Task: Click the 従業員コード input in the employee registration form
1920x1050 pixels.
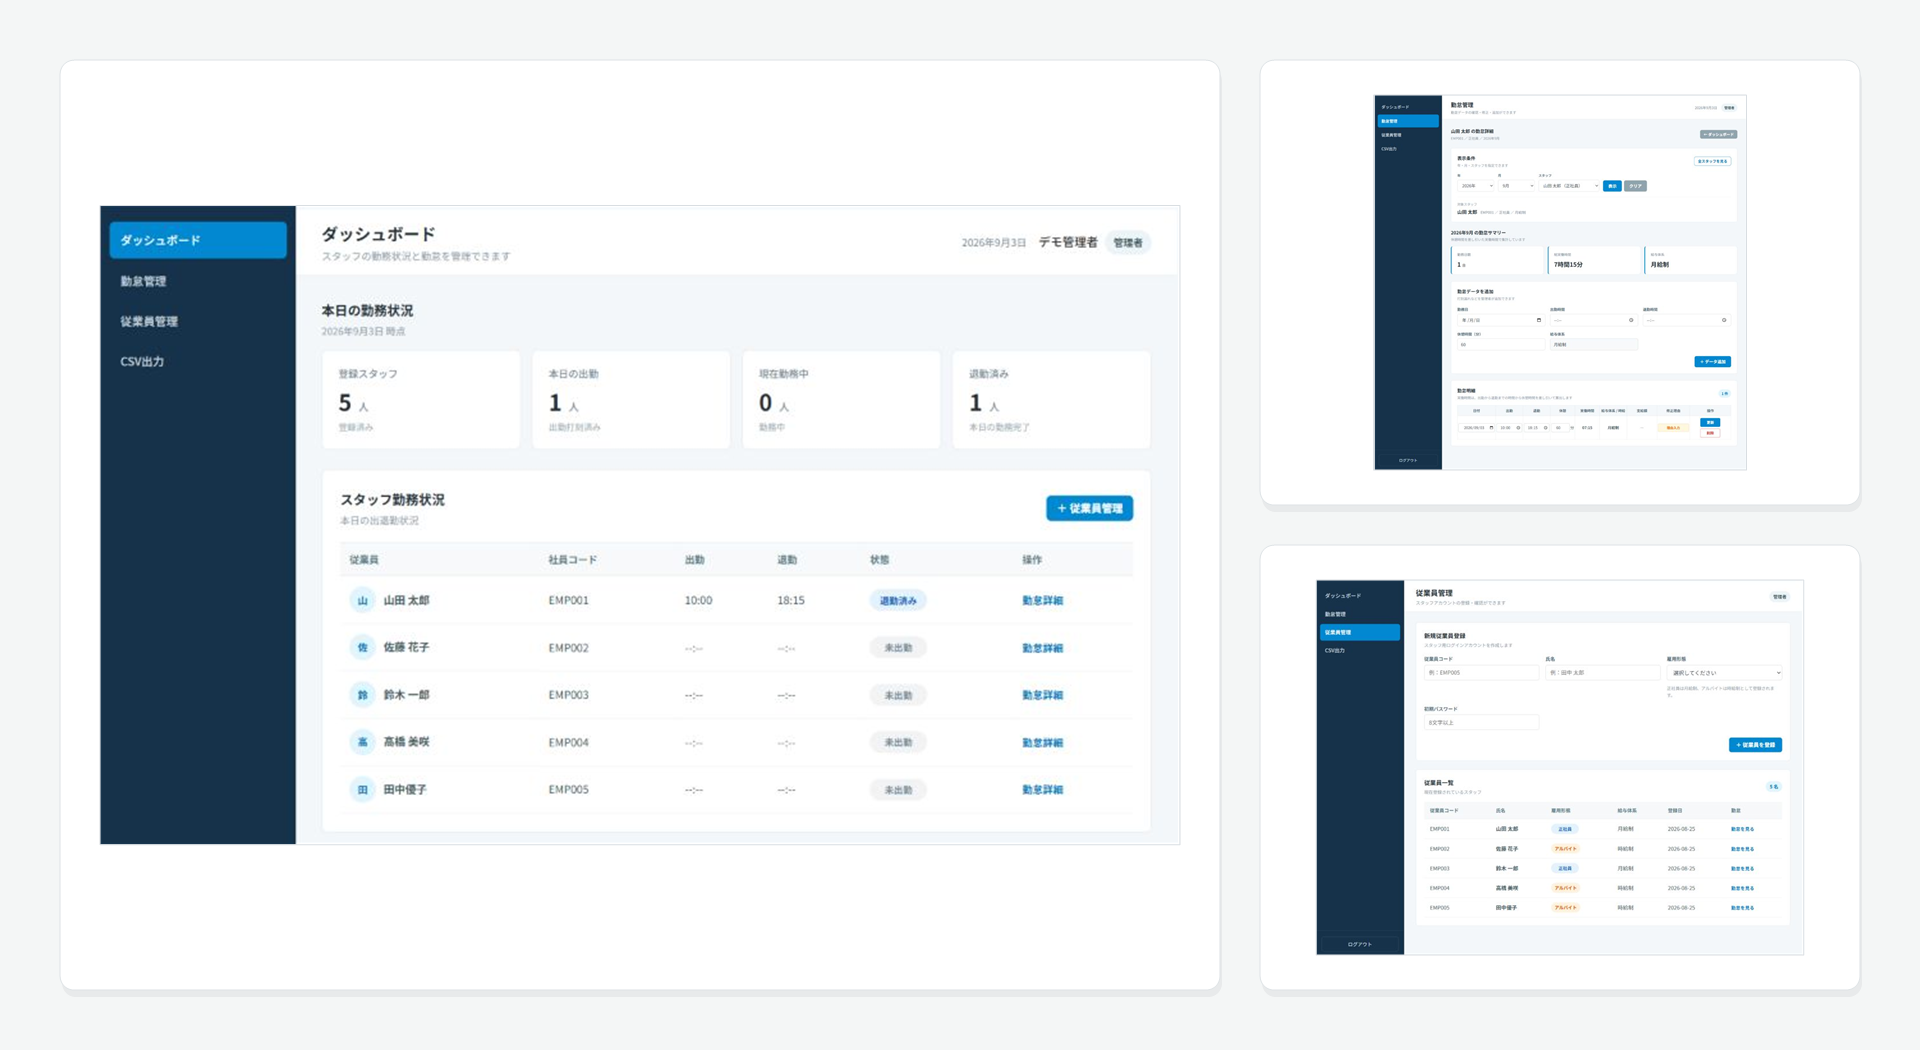Action: pyautogui.click(x=1481, y=673)
